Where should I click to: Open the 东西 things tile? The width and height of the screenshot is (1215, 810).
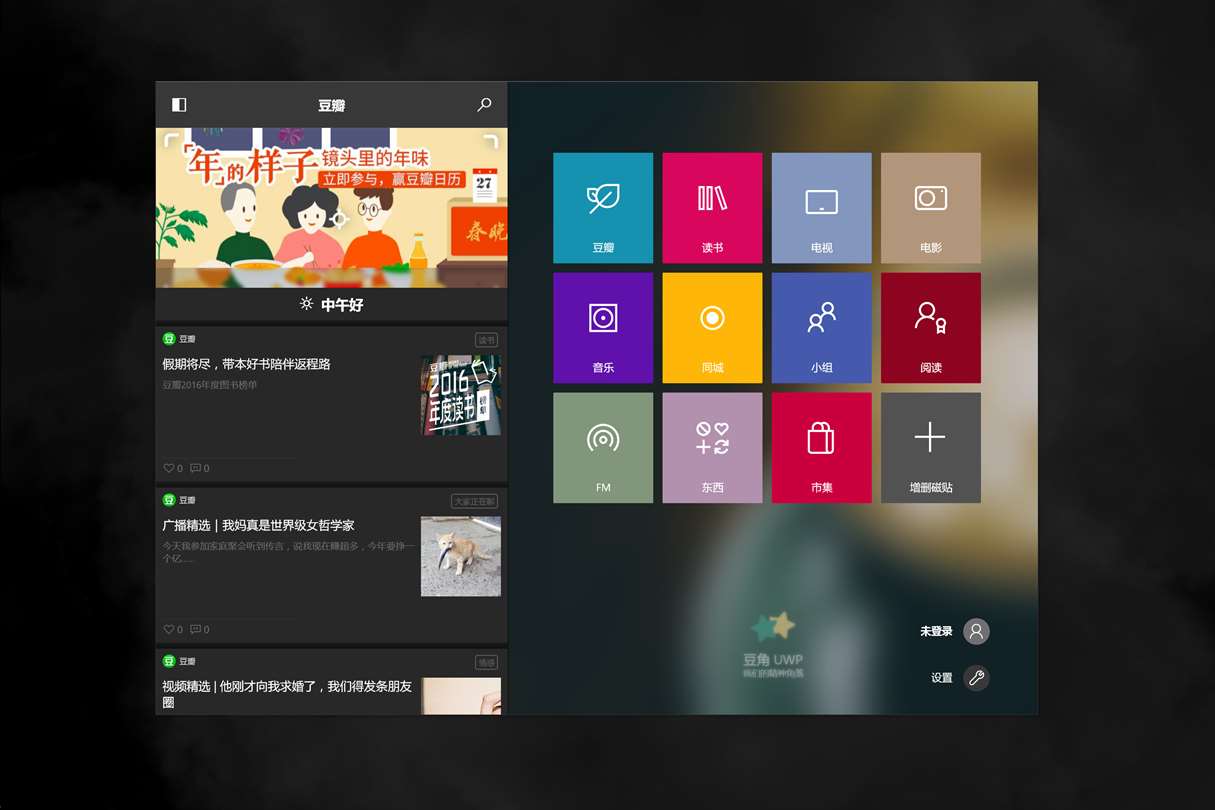coord(712,448)
